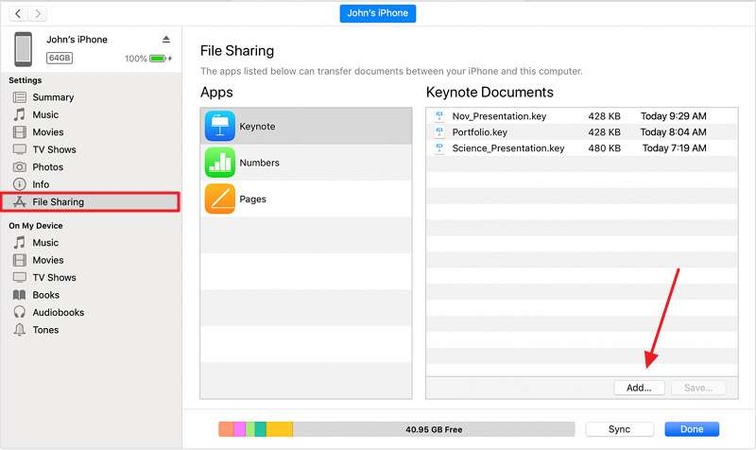Select Pages in the Apps list

pyautogui.click(x=306, y=199)
